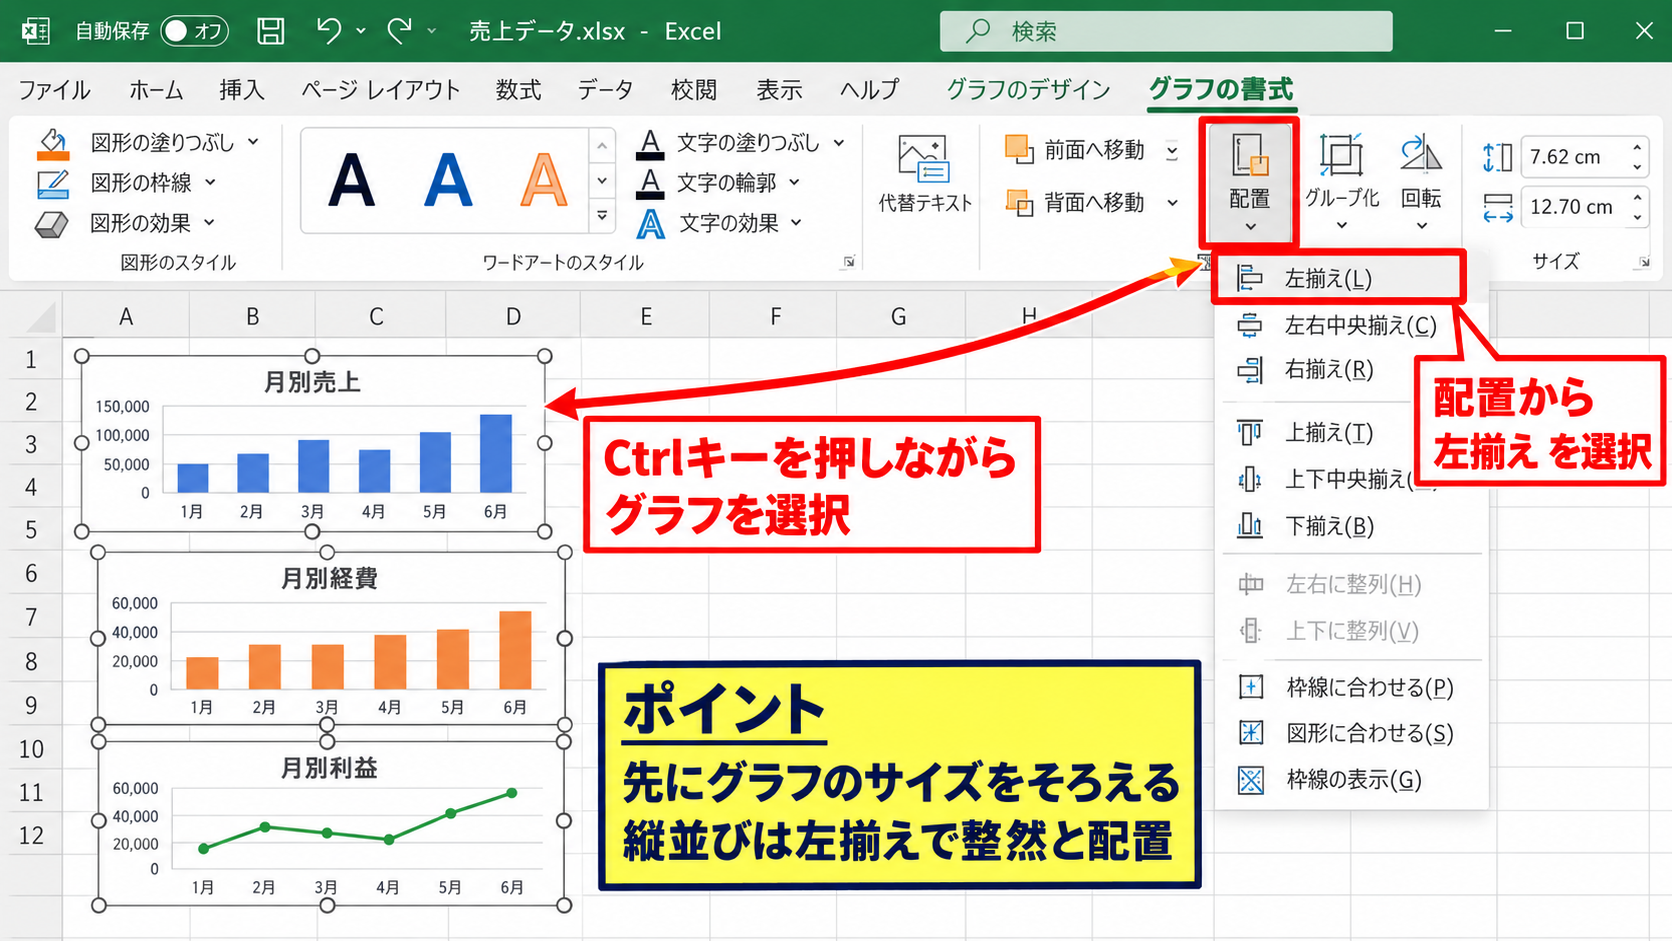Viewport: 1672px width, 941px height.
Task: Select the orange outlined WordArt style A
Action: click(x=543, y=181)
